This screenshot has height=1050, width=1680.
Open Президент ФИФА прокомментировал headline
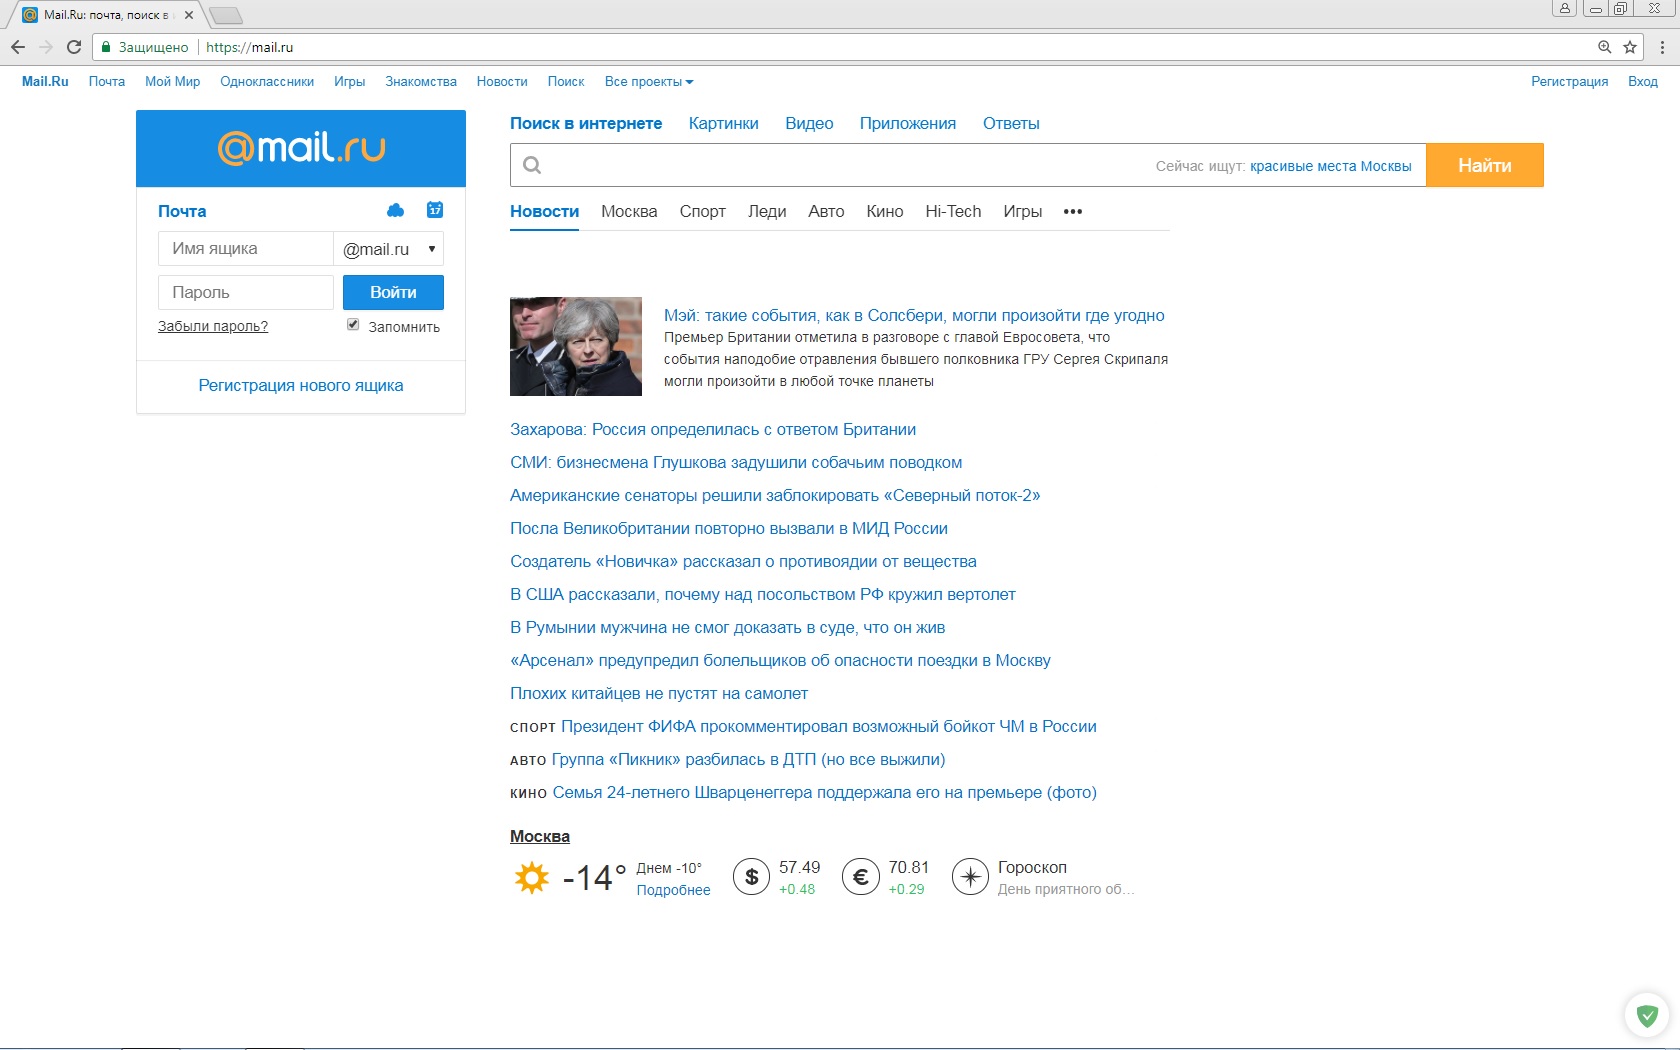(x=829, y=727)
